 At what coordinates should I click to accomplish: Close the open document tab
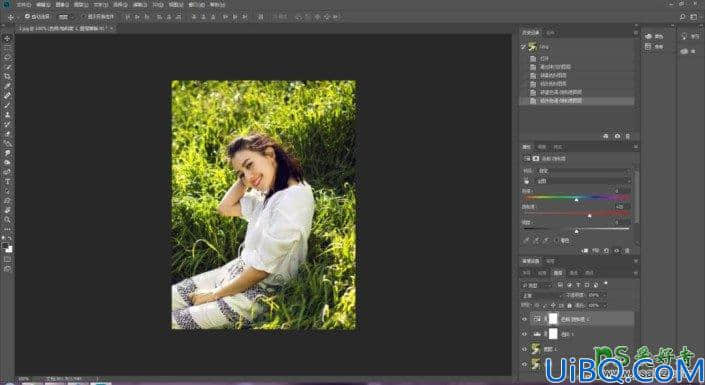coord(112,28)
